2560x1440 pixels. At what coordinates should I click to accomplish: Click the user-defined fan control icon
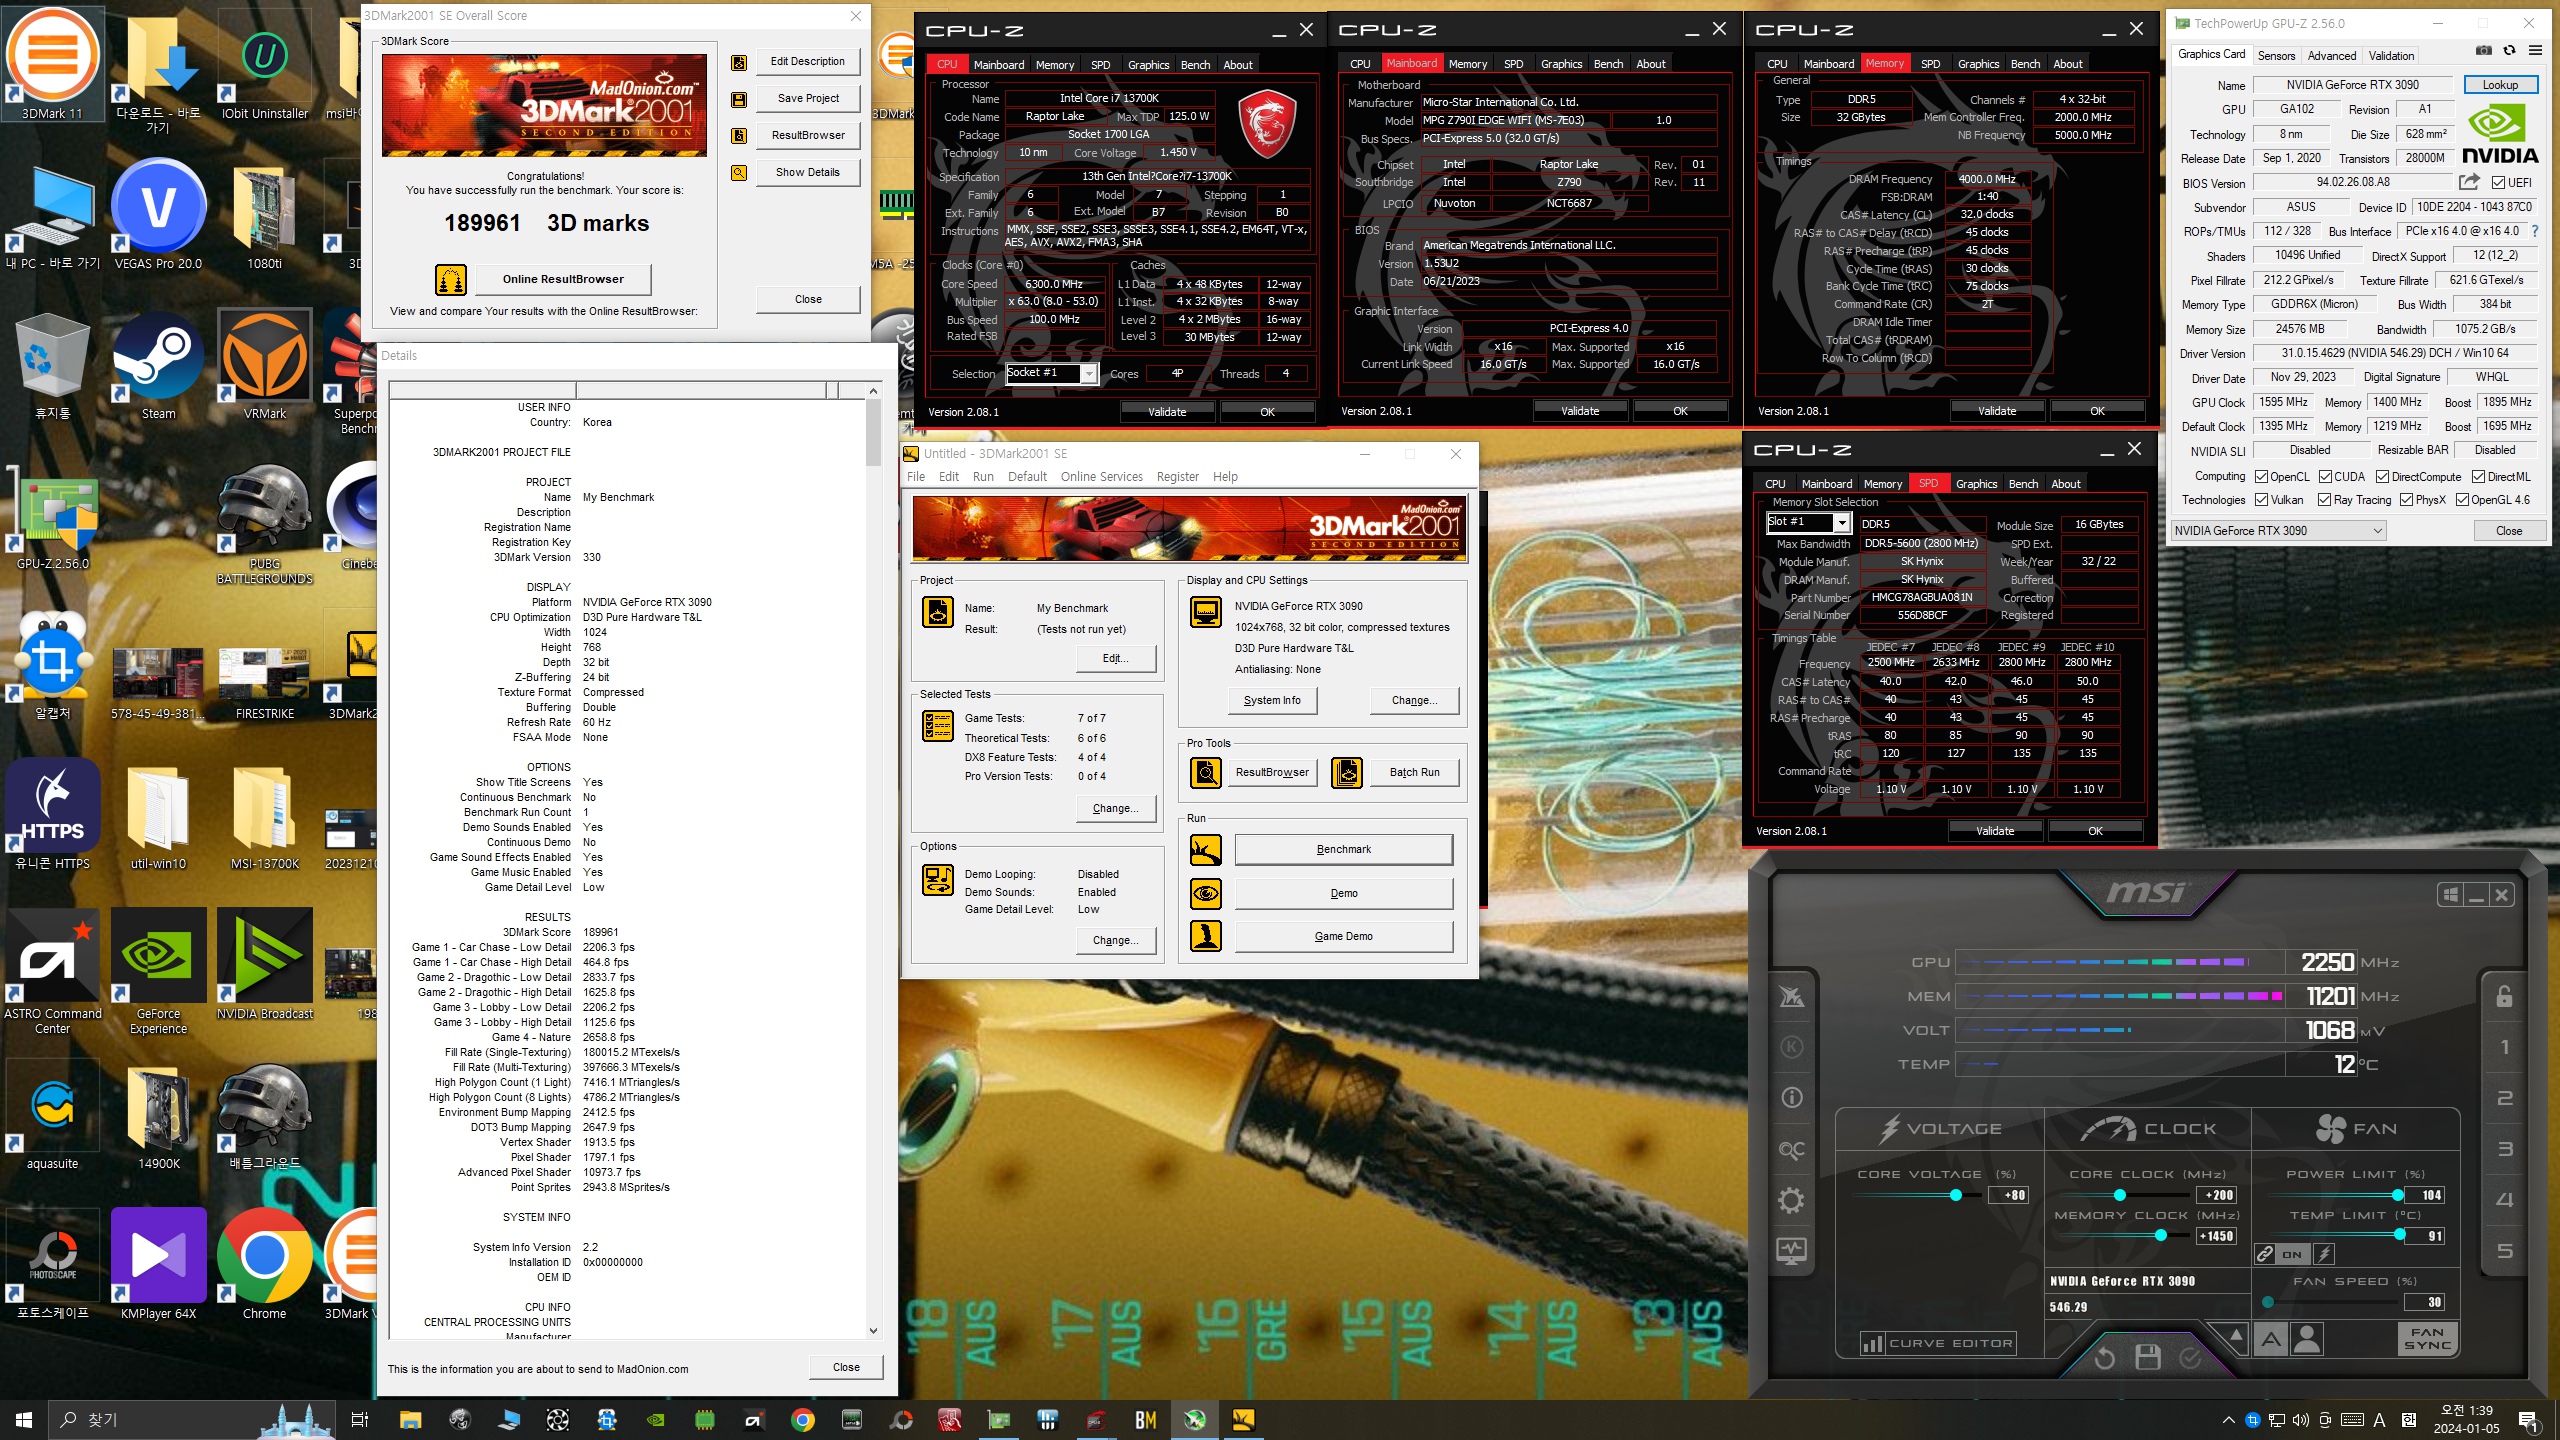click(x=2307, y=1338)
